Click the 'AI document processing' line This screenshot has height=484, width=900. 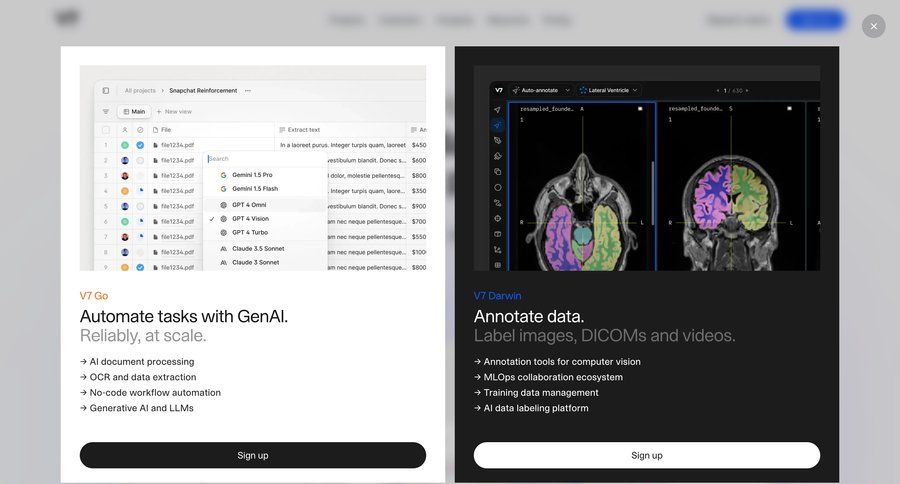pos(137,362)
